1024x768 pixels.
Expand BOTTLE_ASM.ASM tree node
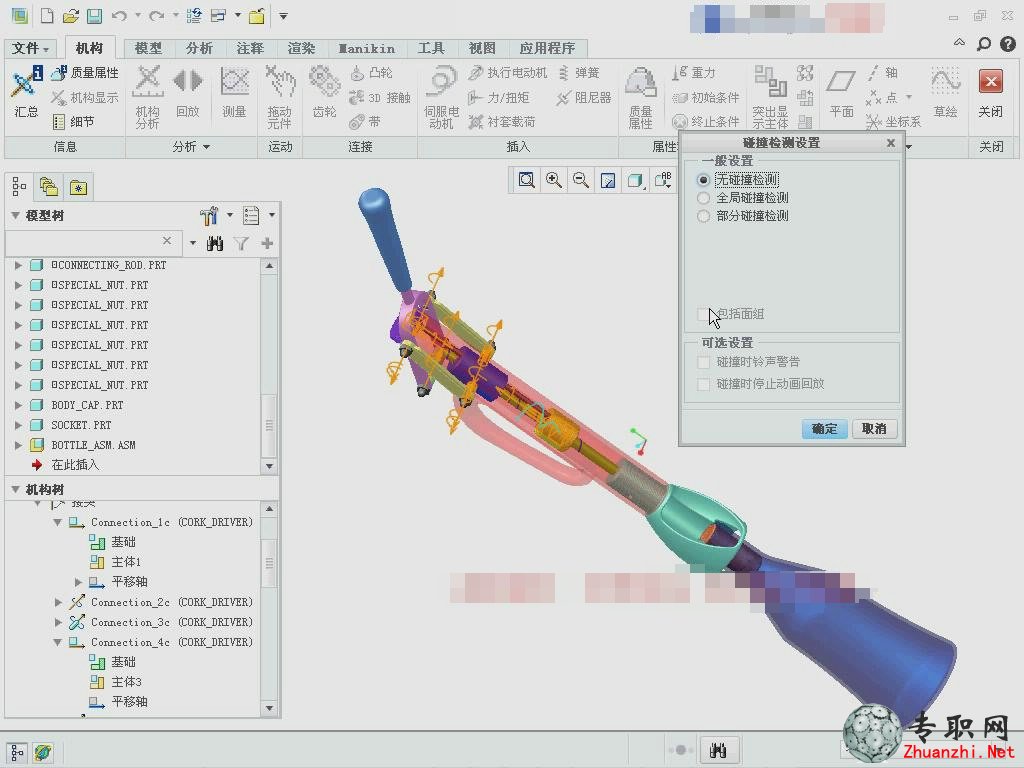18,445
